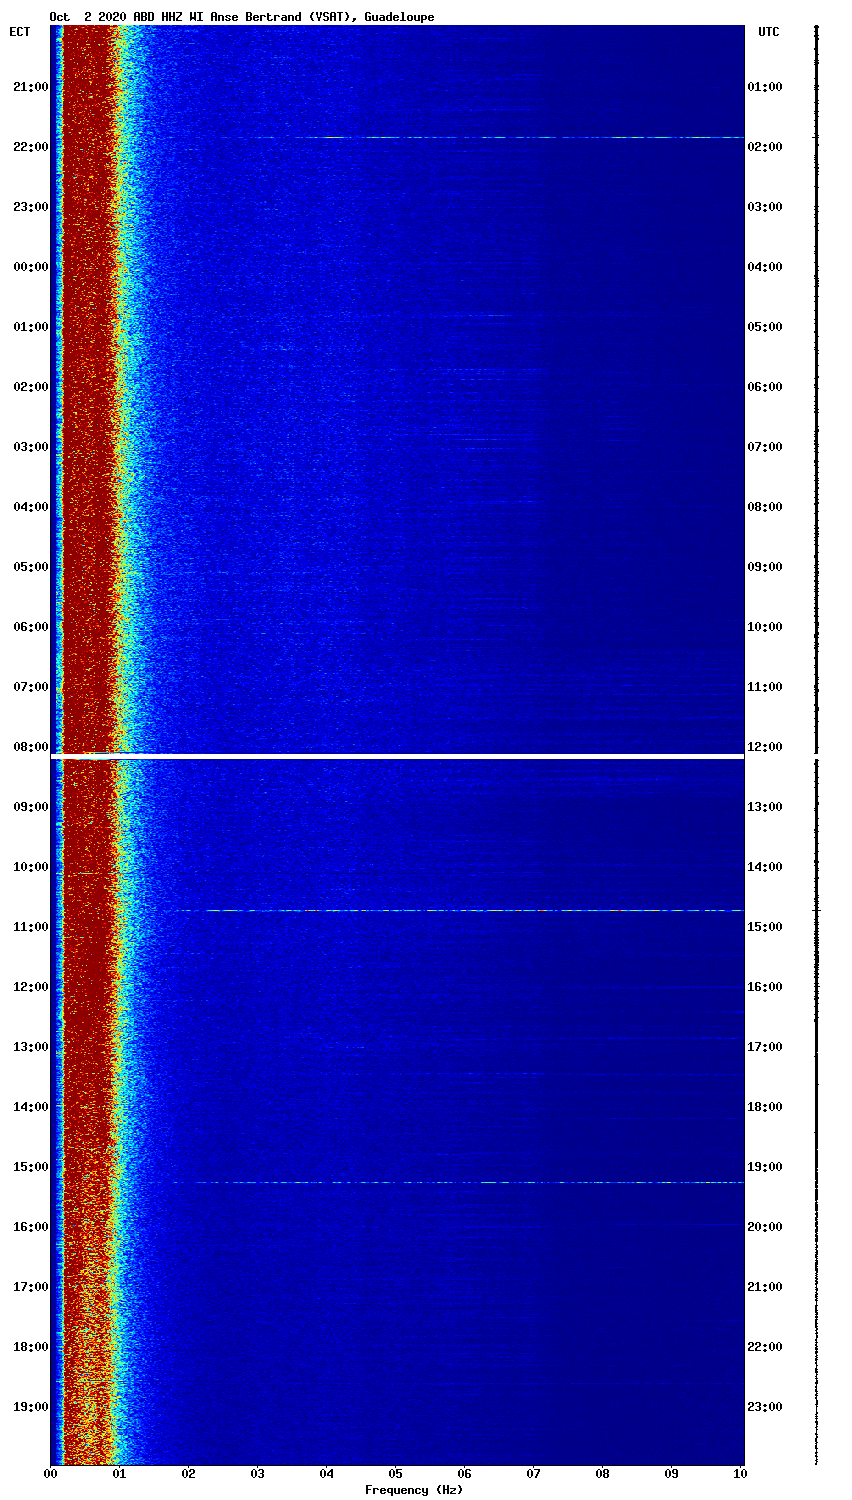Image resolution: width=852 pixels, height=1500 pixels.
Task: Select the 11:00 ECT time label
Action: point(30,927)
